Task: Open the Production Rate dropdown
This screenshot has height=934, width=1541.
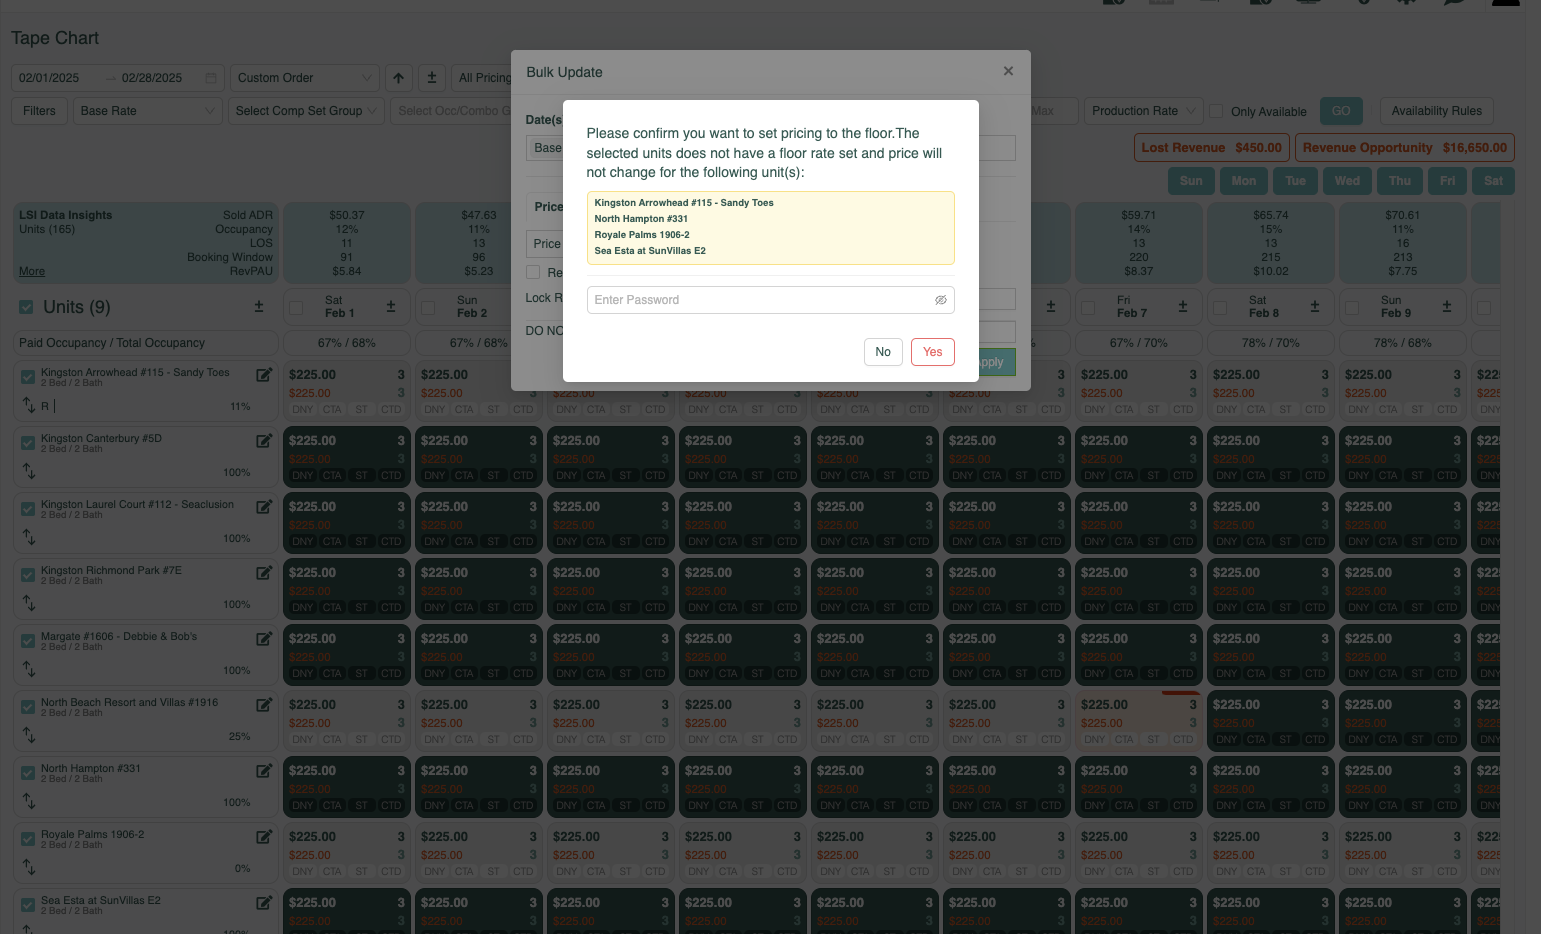Action: pyautogui.click(x=1143, y=111)
